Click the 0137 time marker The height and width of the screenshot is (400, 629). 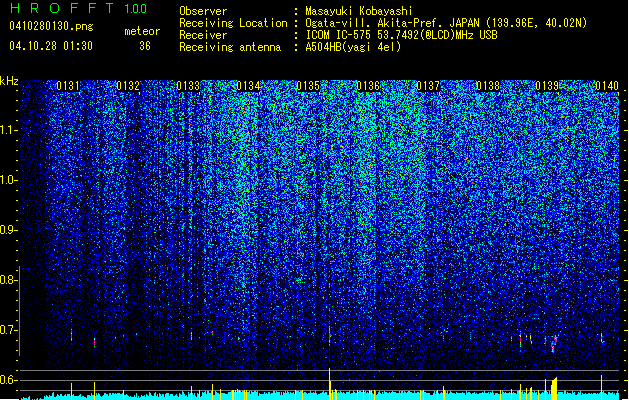(x=428, y=86)
